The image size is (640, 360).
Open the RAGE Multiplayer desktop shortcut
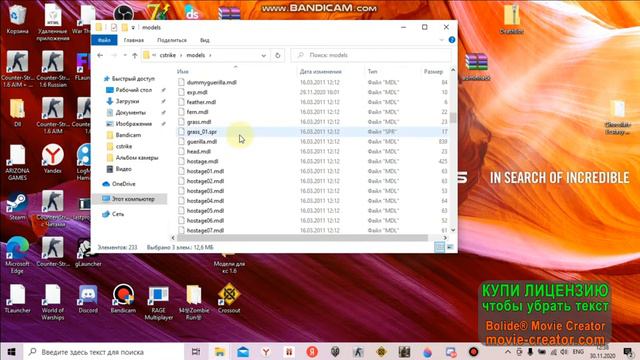point(158,303)
